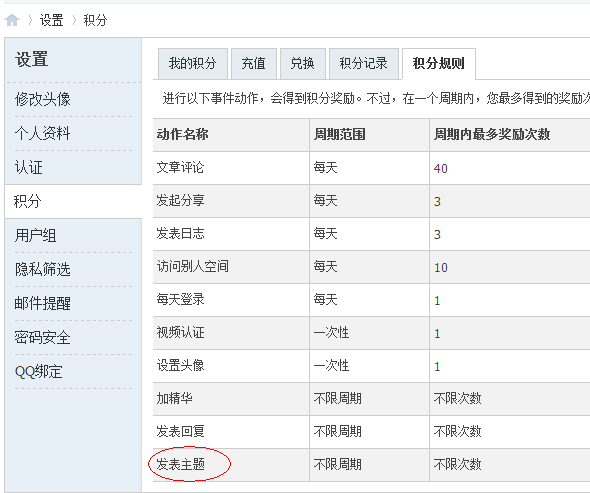
Task: Open QQ绑定 sidebar item
Action: click(x=39, y=372)
